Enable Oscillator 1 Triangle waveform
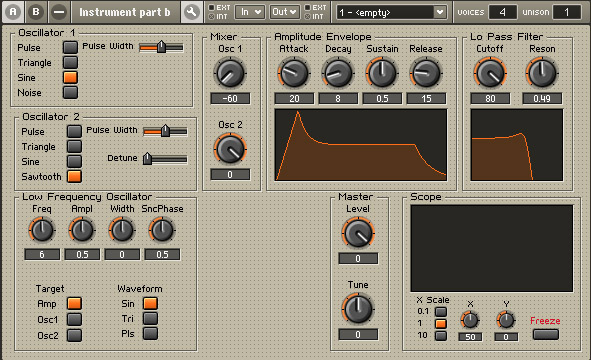This screenshot has height=360, width=591. coord(70,63)
